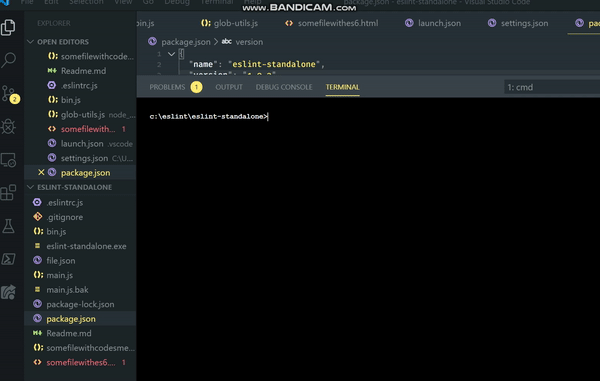Open the Live Share icon in activity bar

point(8,292)
